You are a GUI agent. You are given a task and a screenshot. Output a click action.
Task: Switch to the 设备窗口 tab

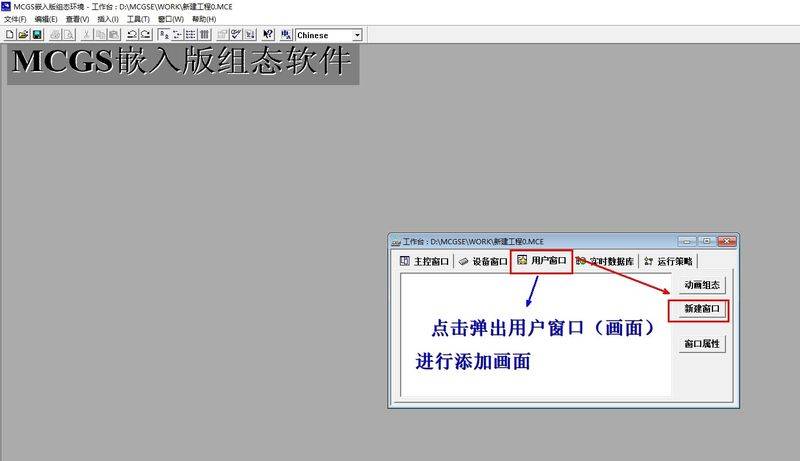coord(483,261)
